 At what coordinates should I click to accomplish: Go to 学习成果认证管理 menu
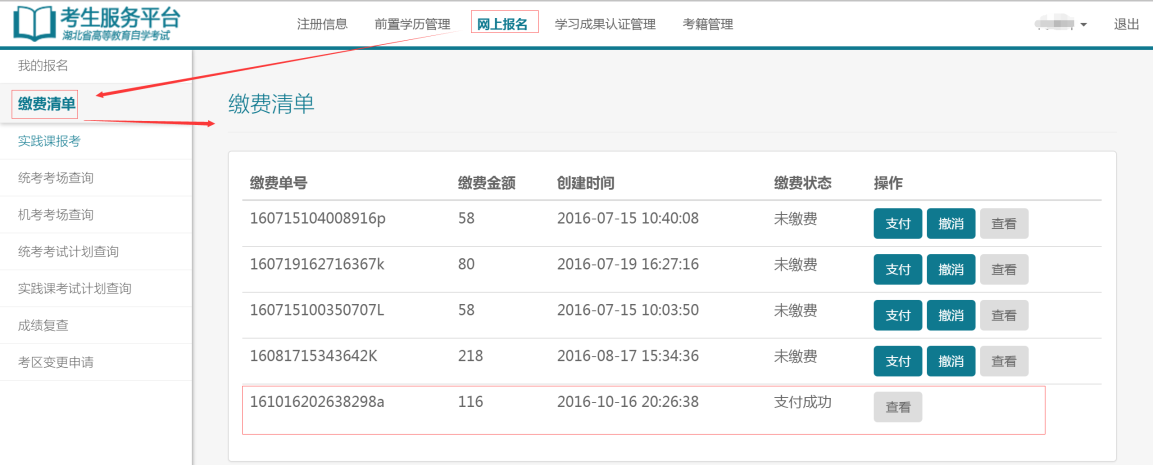pyautogui.click(x=605, y=24)
